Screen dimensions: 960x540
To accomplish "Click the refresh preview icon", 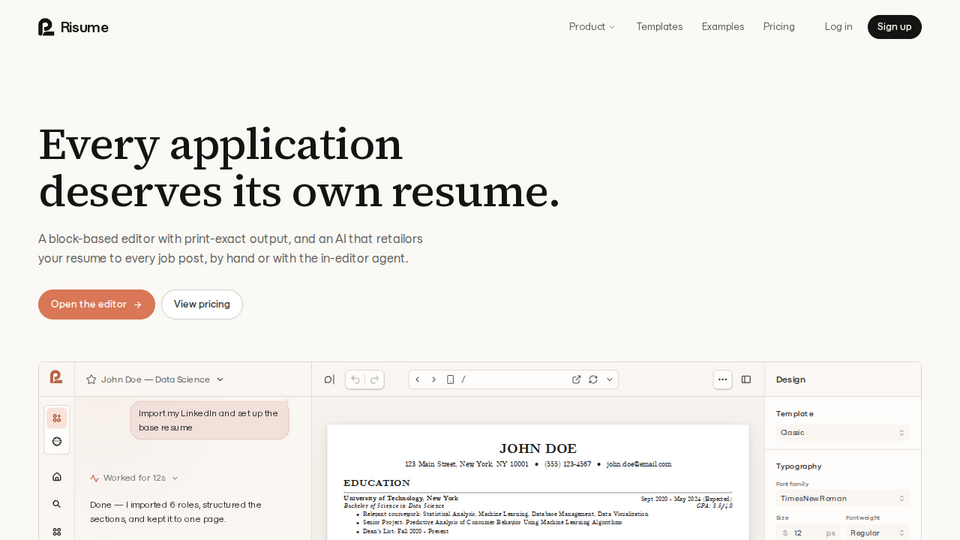I will [593, 380].
